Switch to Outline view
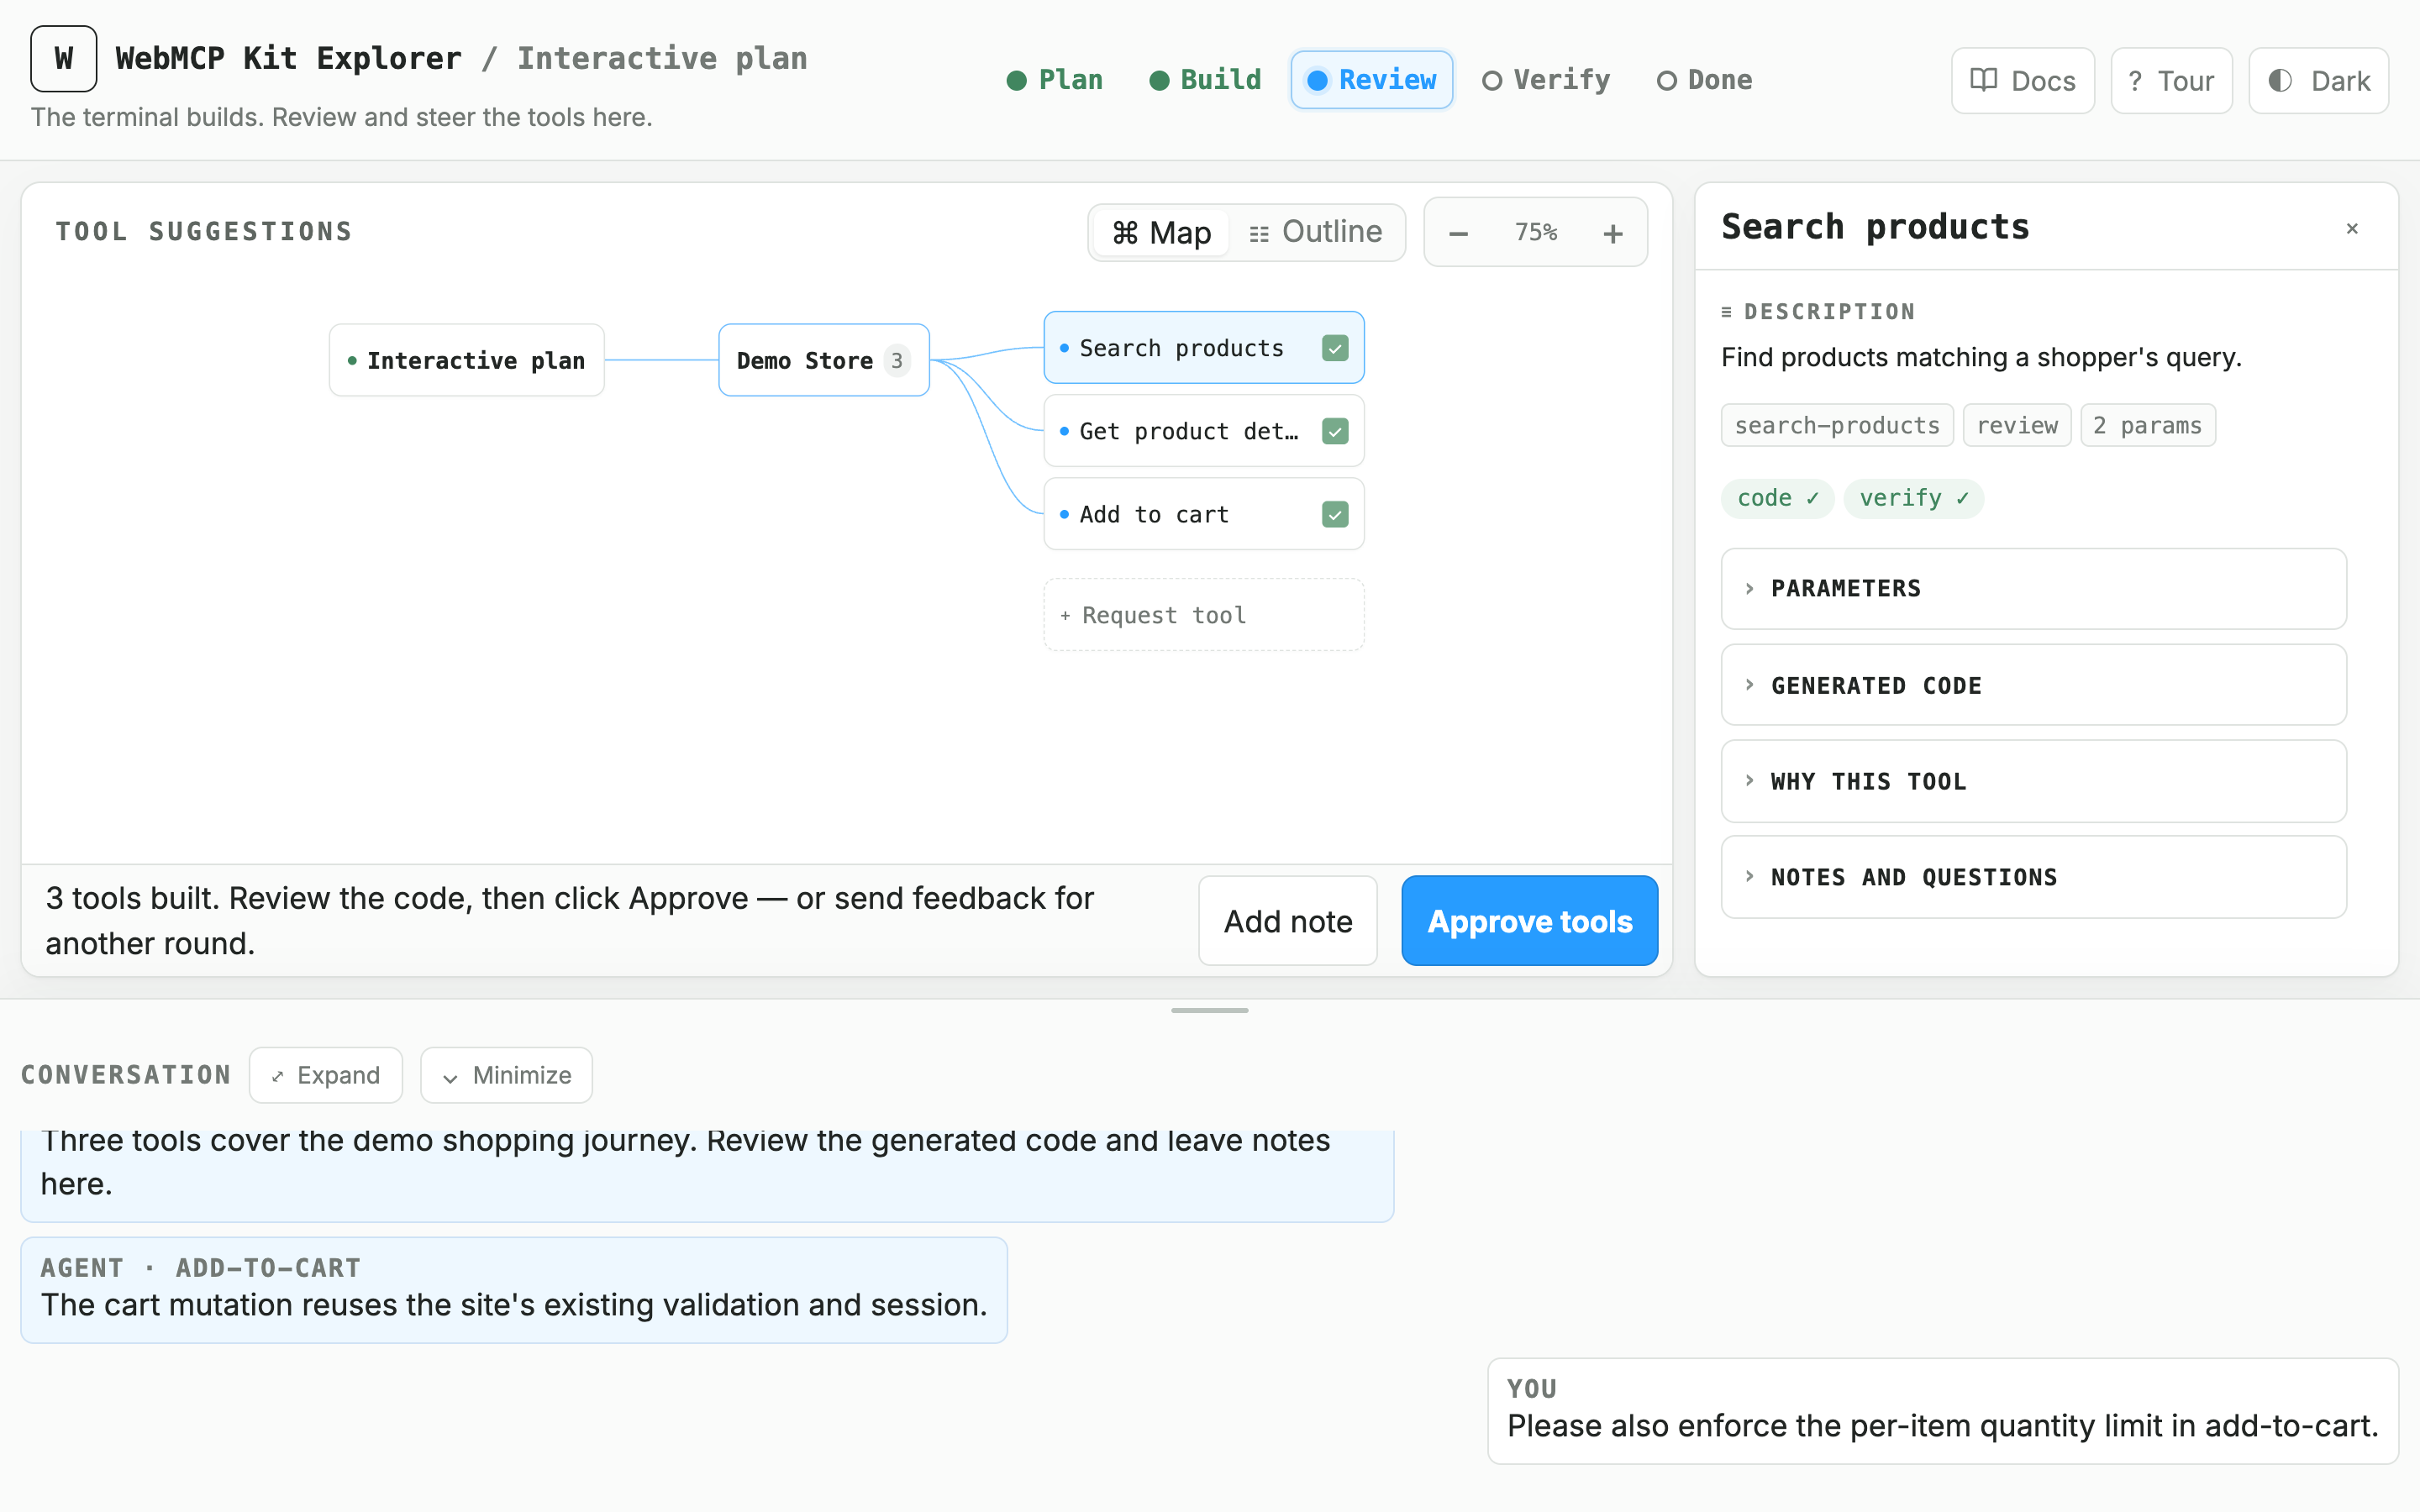This screenshot has width=2420, height=1512. tap(1316, 233)
